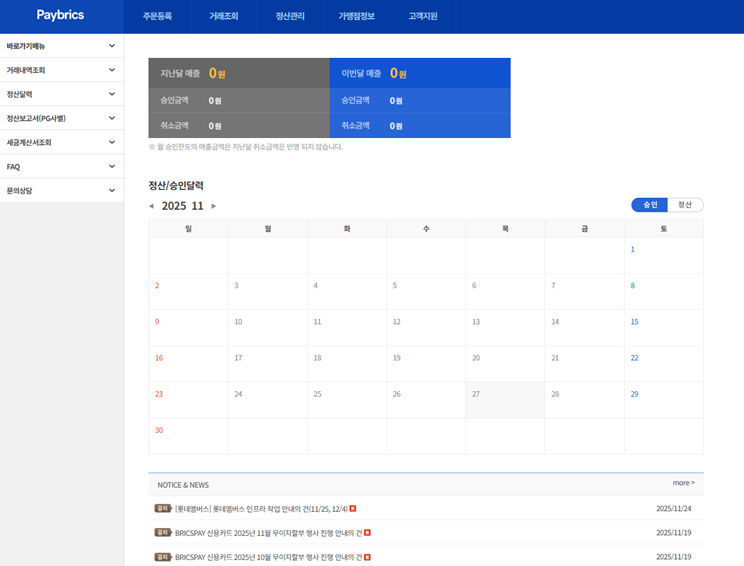Viewport: 744px width, 566px height.
Task: Click more link in Notice & News
Action: tap(683, 483)
